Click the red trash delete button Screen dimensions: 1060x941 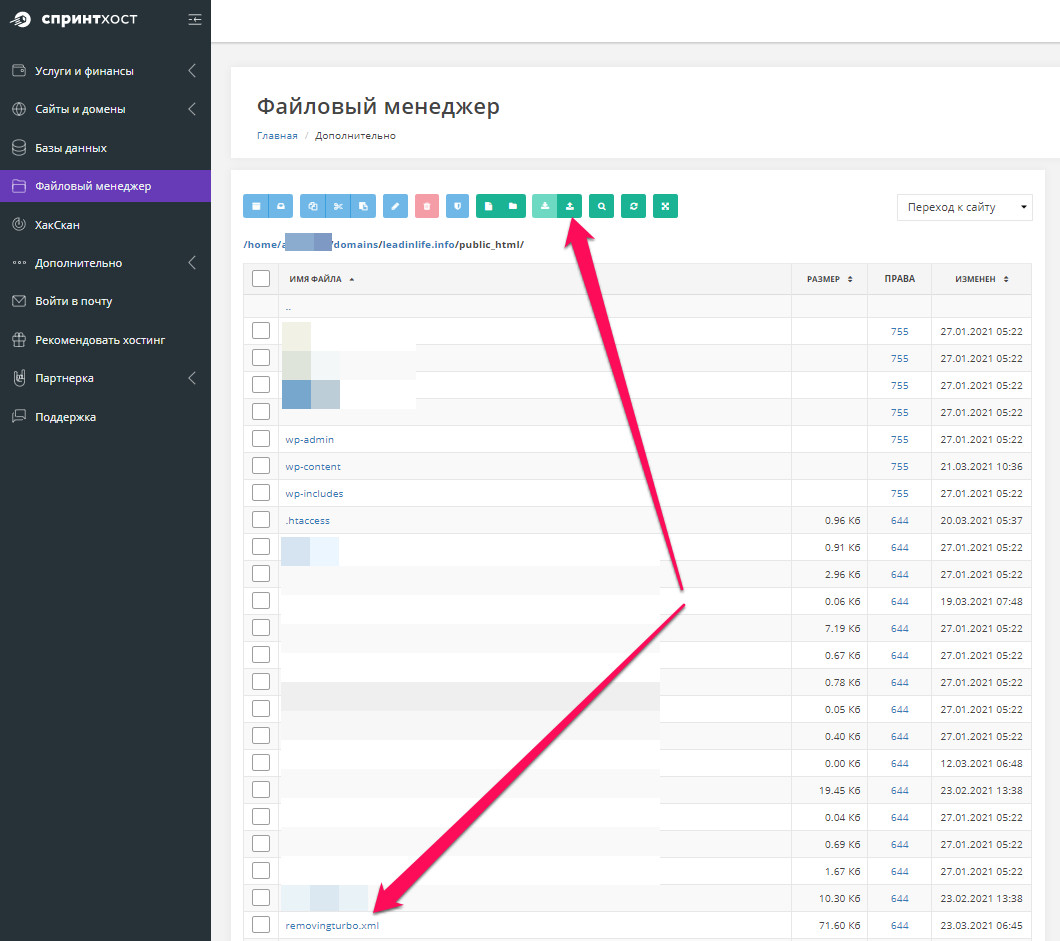(427, 206)
